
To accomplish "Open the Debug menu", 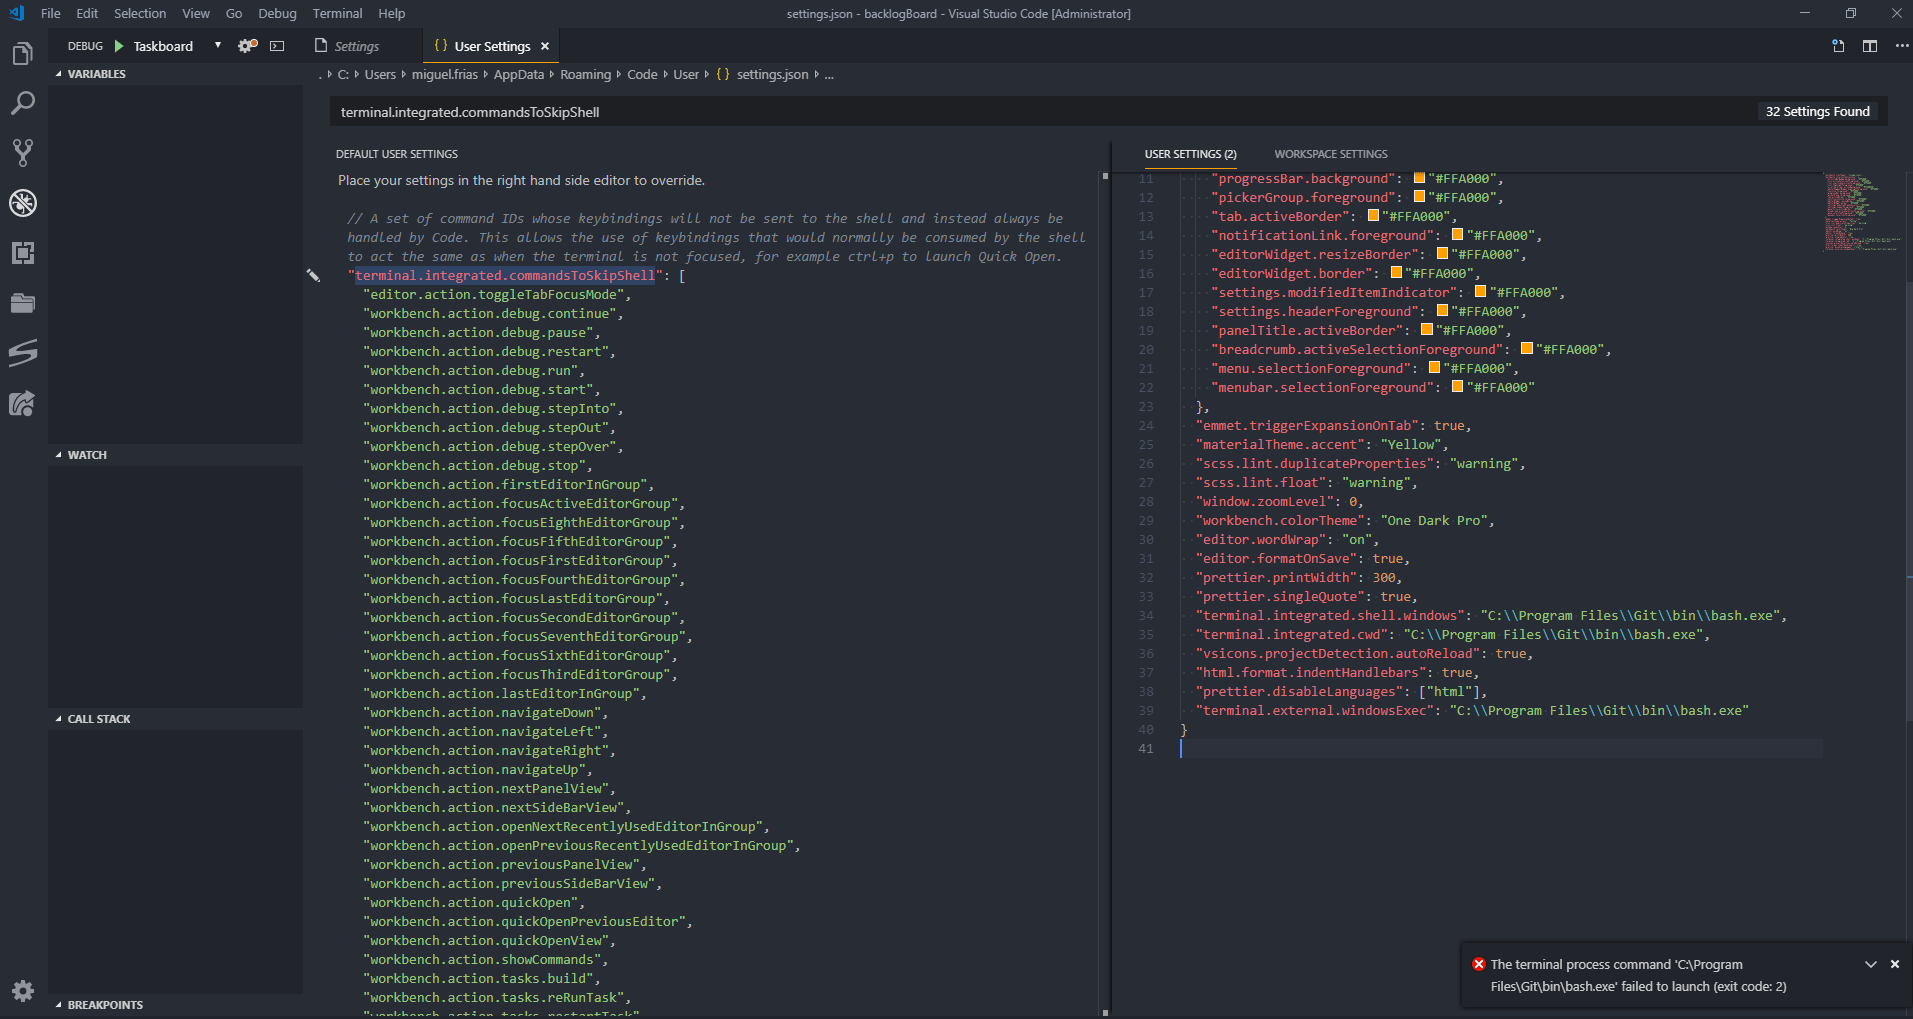I will [x=277, y=13].
